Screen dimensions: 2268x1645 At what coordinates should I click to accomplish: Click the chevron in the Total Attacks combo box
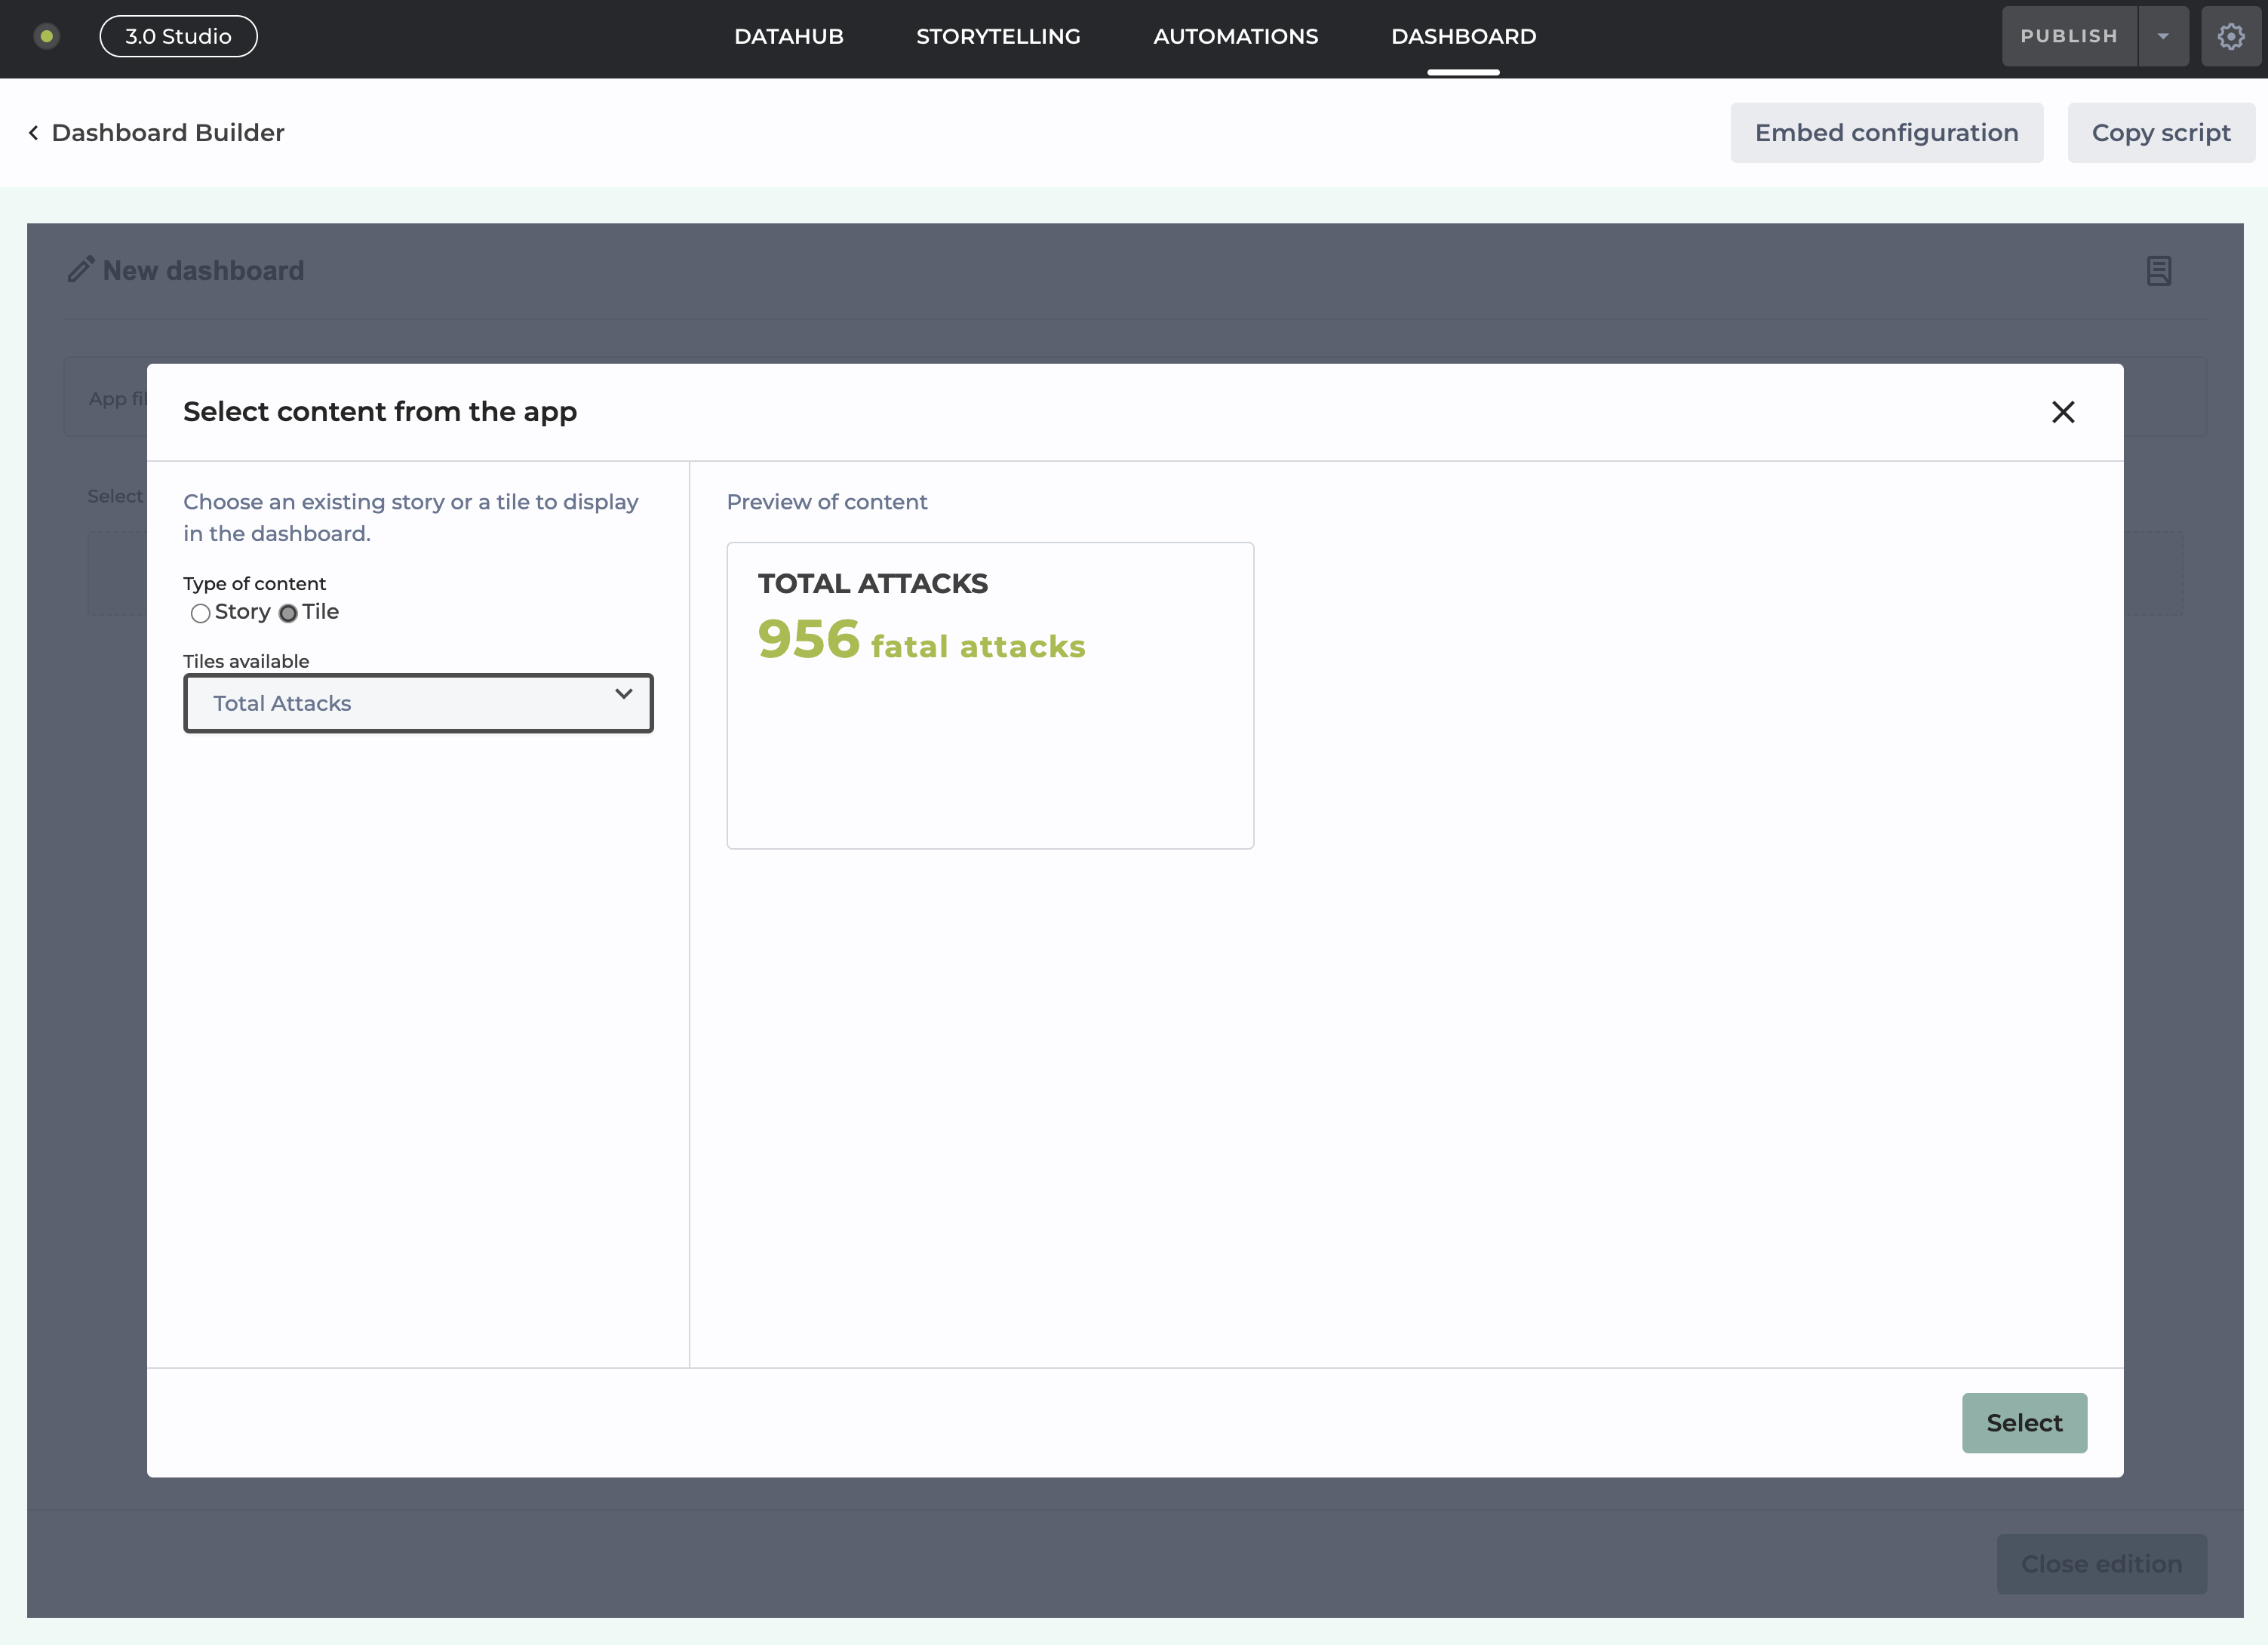pos(623,694)
